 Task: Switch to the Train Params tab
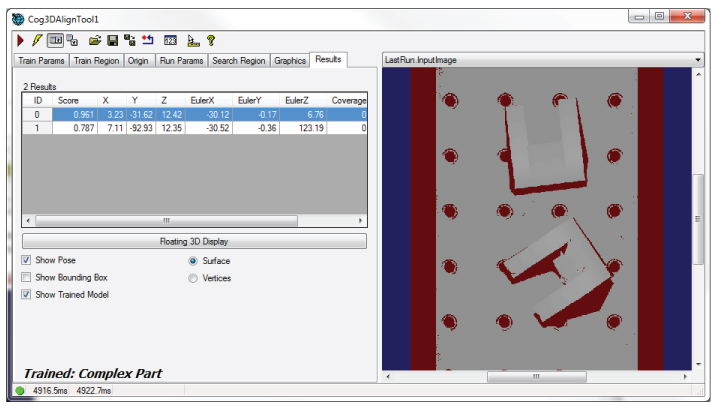[44, 60]
